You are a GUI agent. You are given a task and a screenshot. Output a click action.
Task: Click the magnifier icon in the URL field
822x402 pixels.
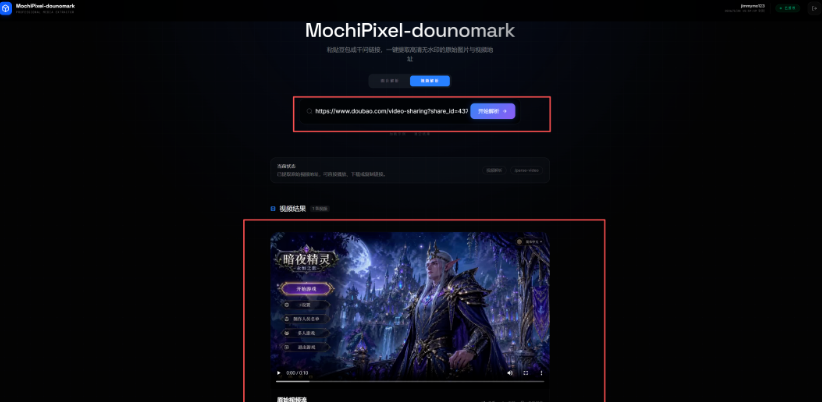(309, 111)
